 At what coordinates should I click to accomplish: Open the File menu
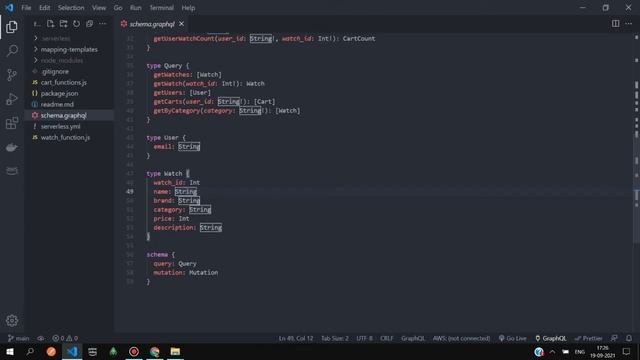coord(26,8)
